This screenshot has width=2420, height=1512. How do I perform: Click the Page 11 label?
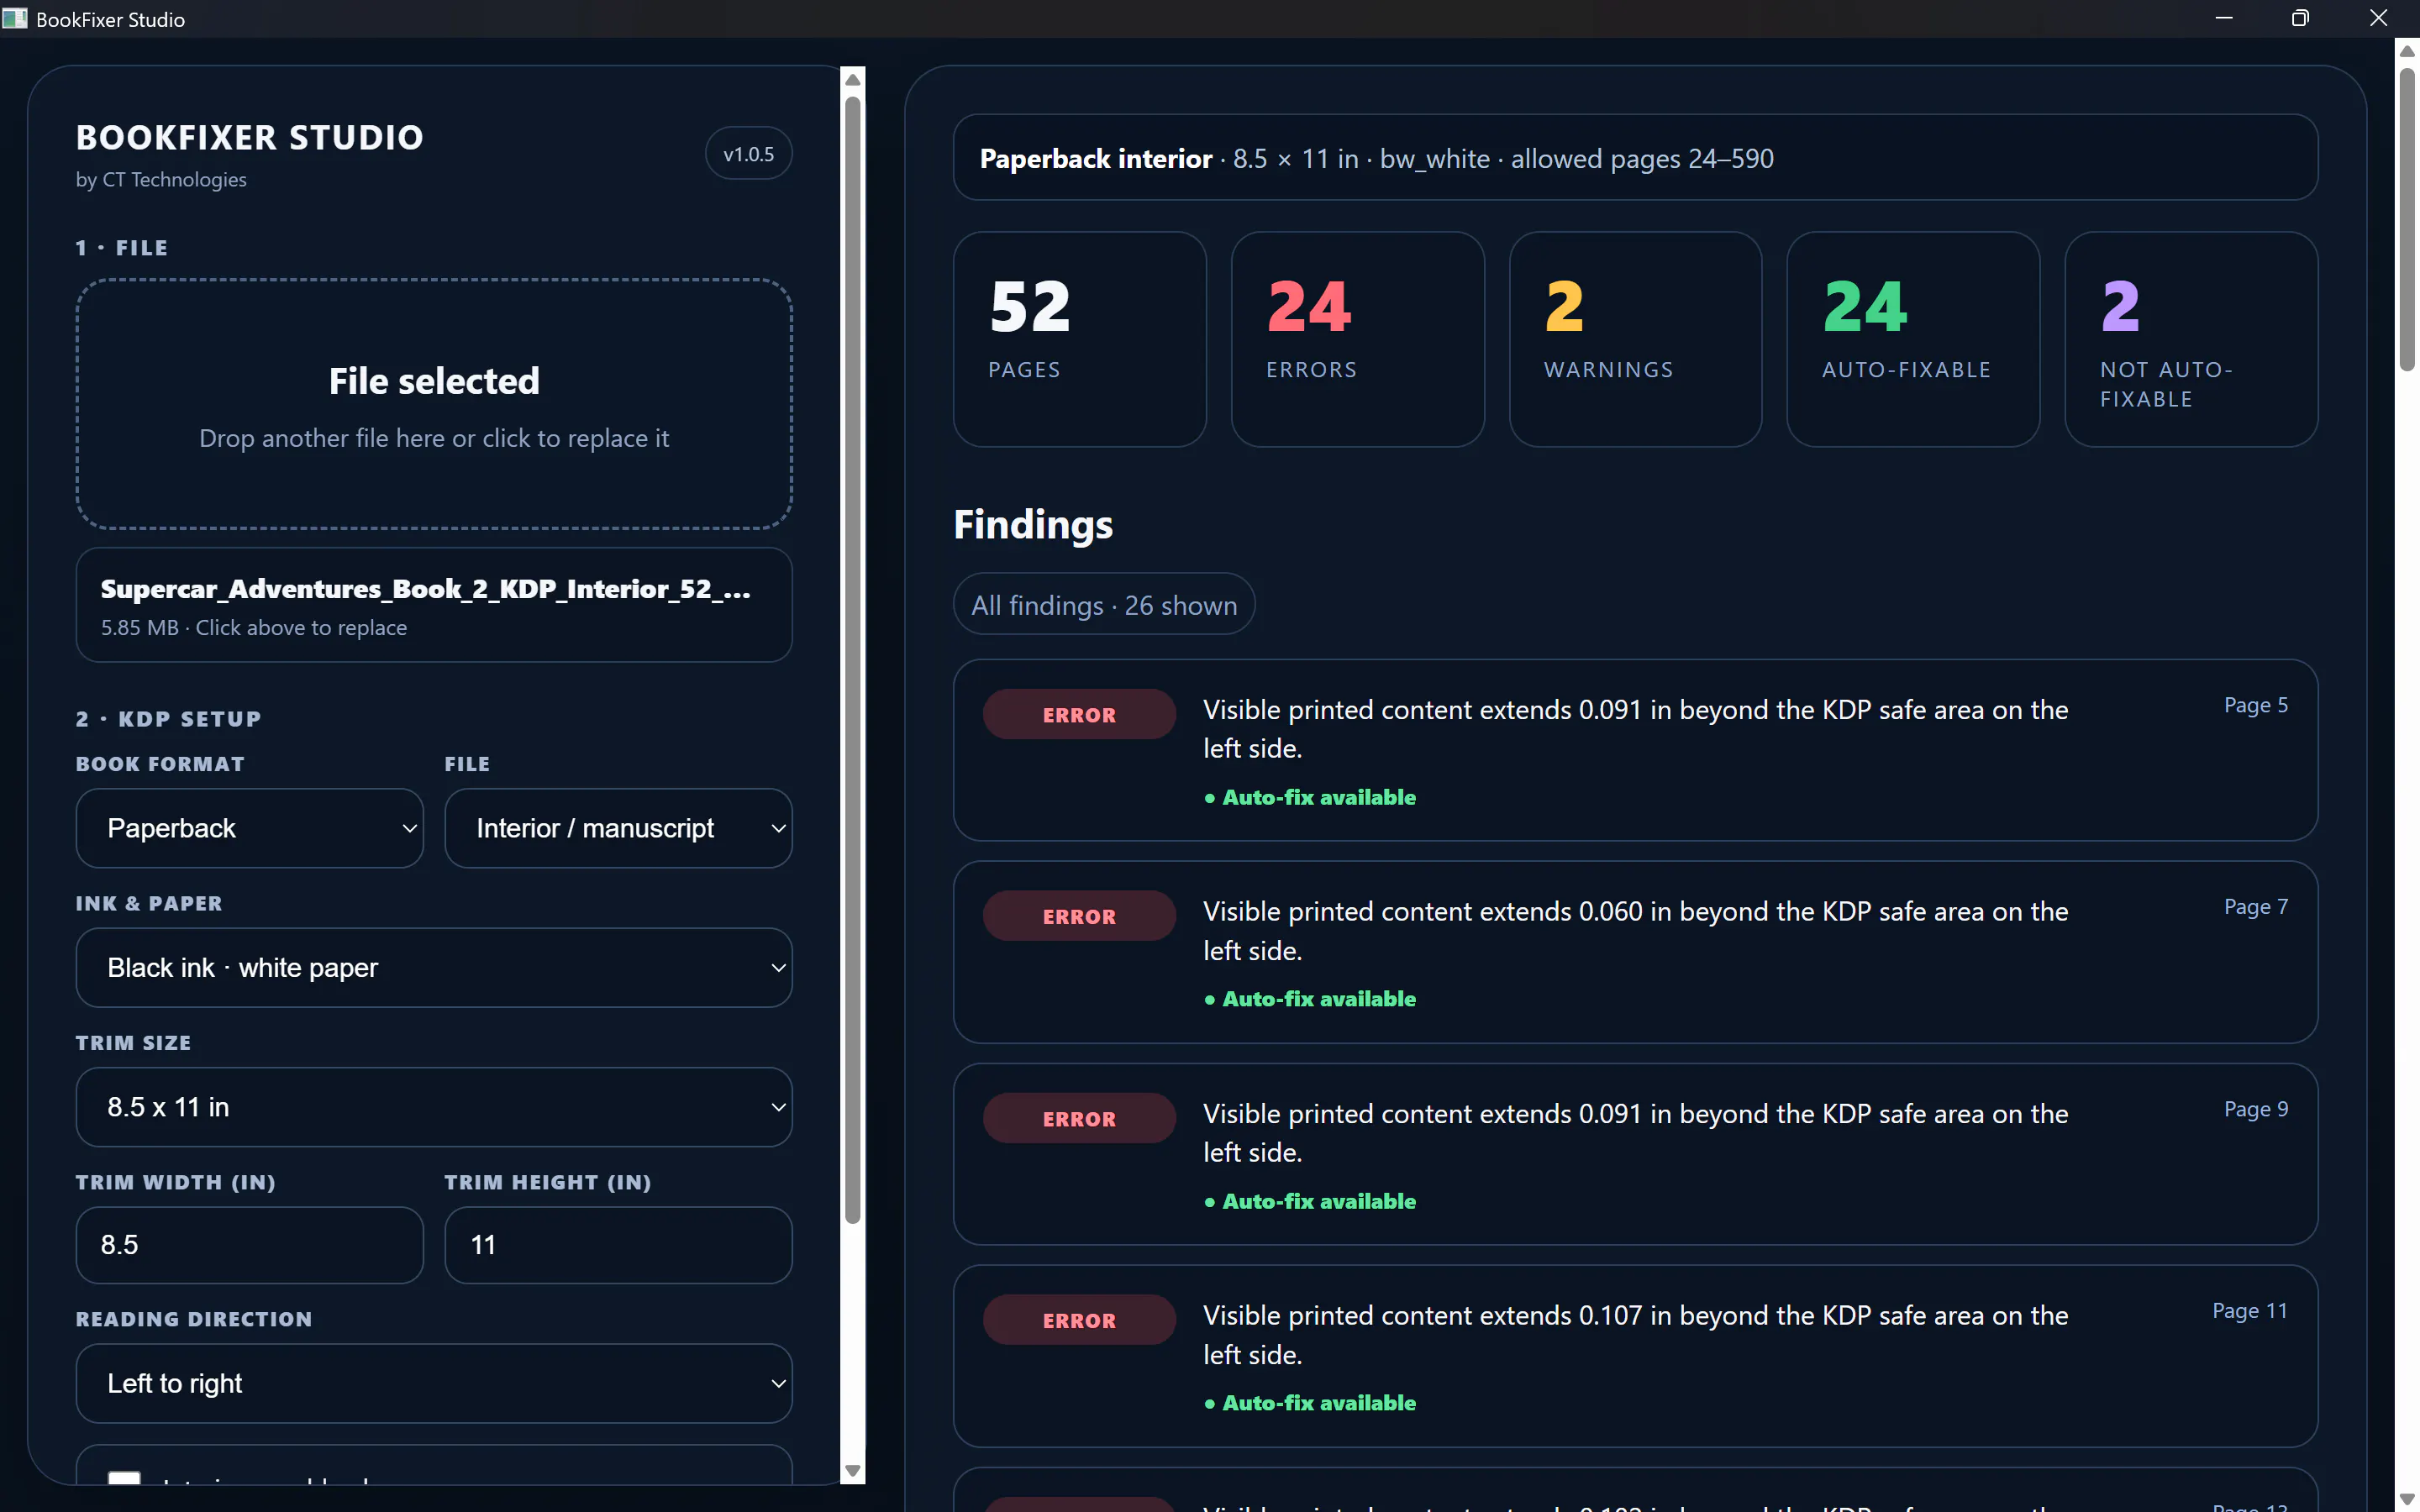pos(2249,1311)
